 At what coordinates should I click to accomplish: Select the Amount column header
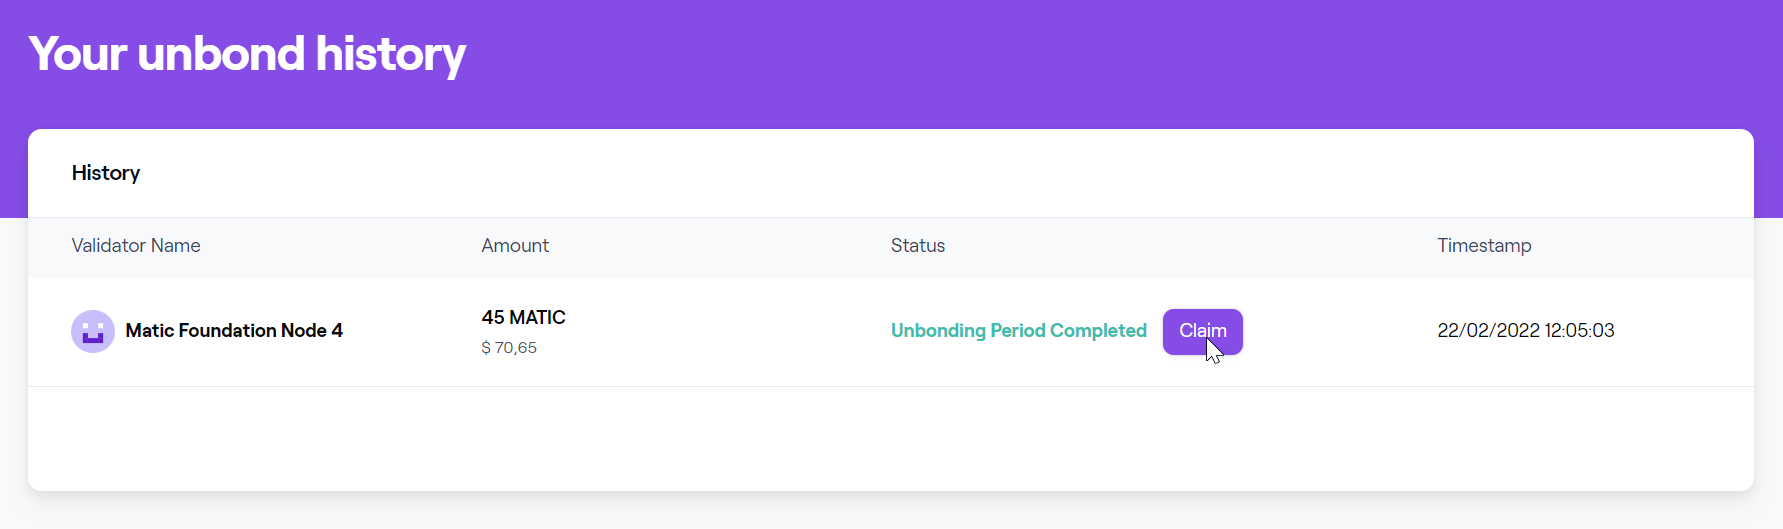515,246
